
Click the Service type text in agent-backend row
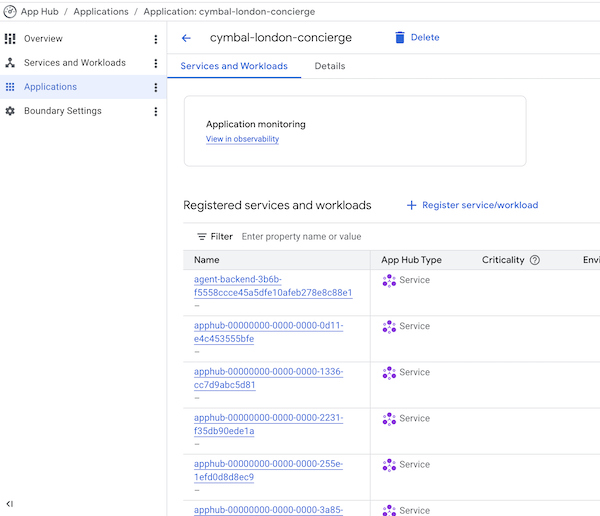coord(414,280)
